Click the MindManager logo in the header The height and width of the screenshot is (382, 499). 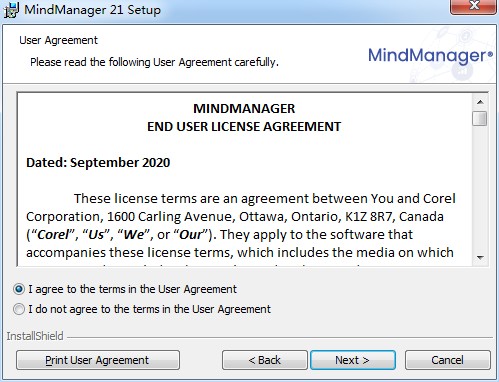click(x=430, y=55)
